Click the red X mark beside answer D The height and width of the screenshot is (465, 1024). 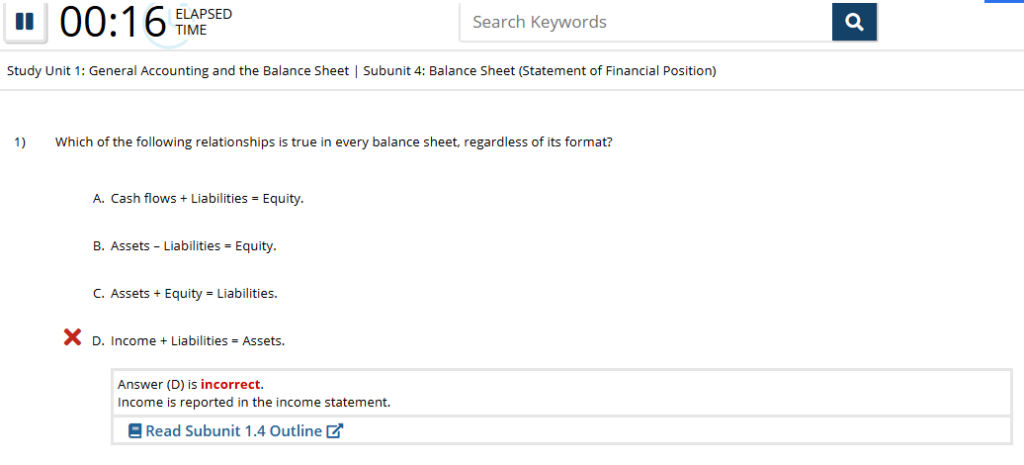pyautogui.click(x=72, y=338)
